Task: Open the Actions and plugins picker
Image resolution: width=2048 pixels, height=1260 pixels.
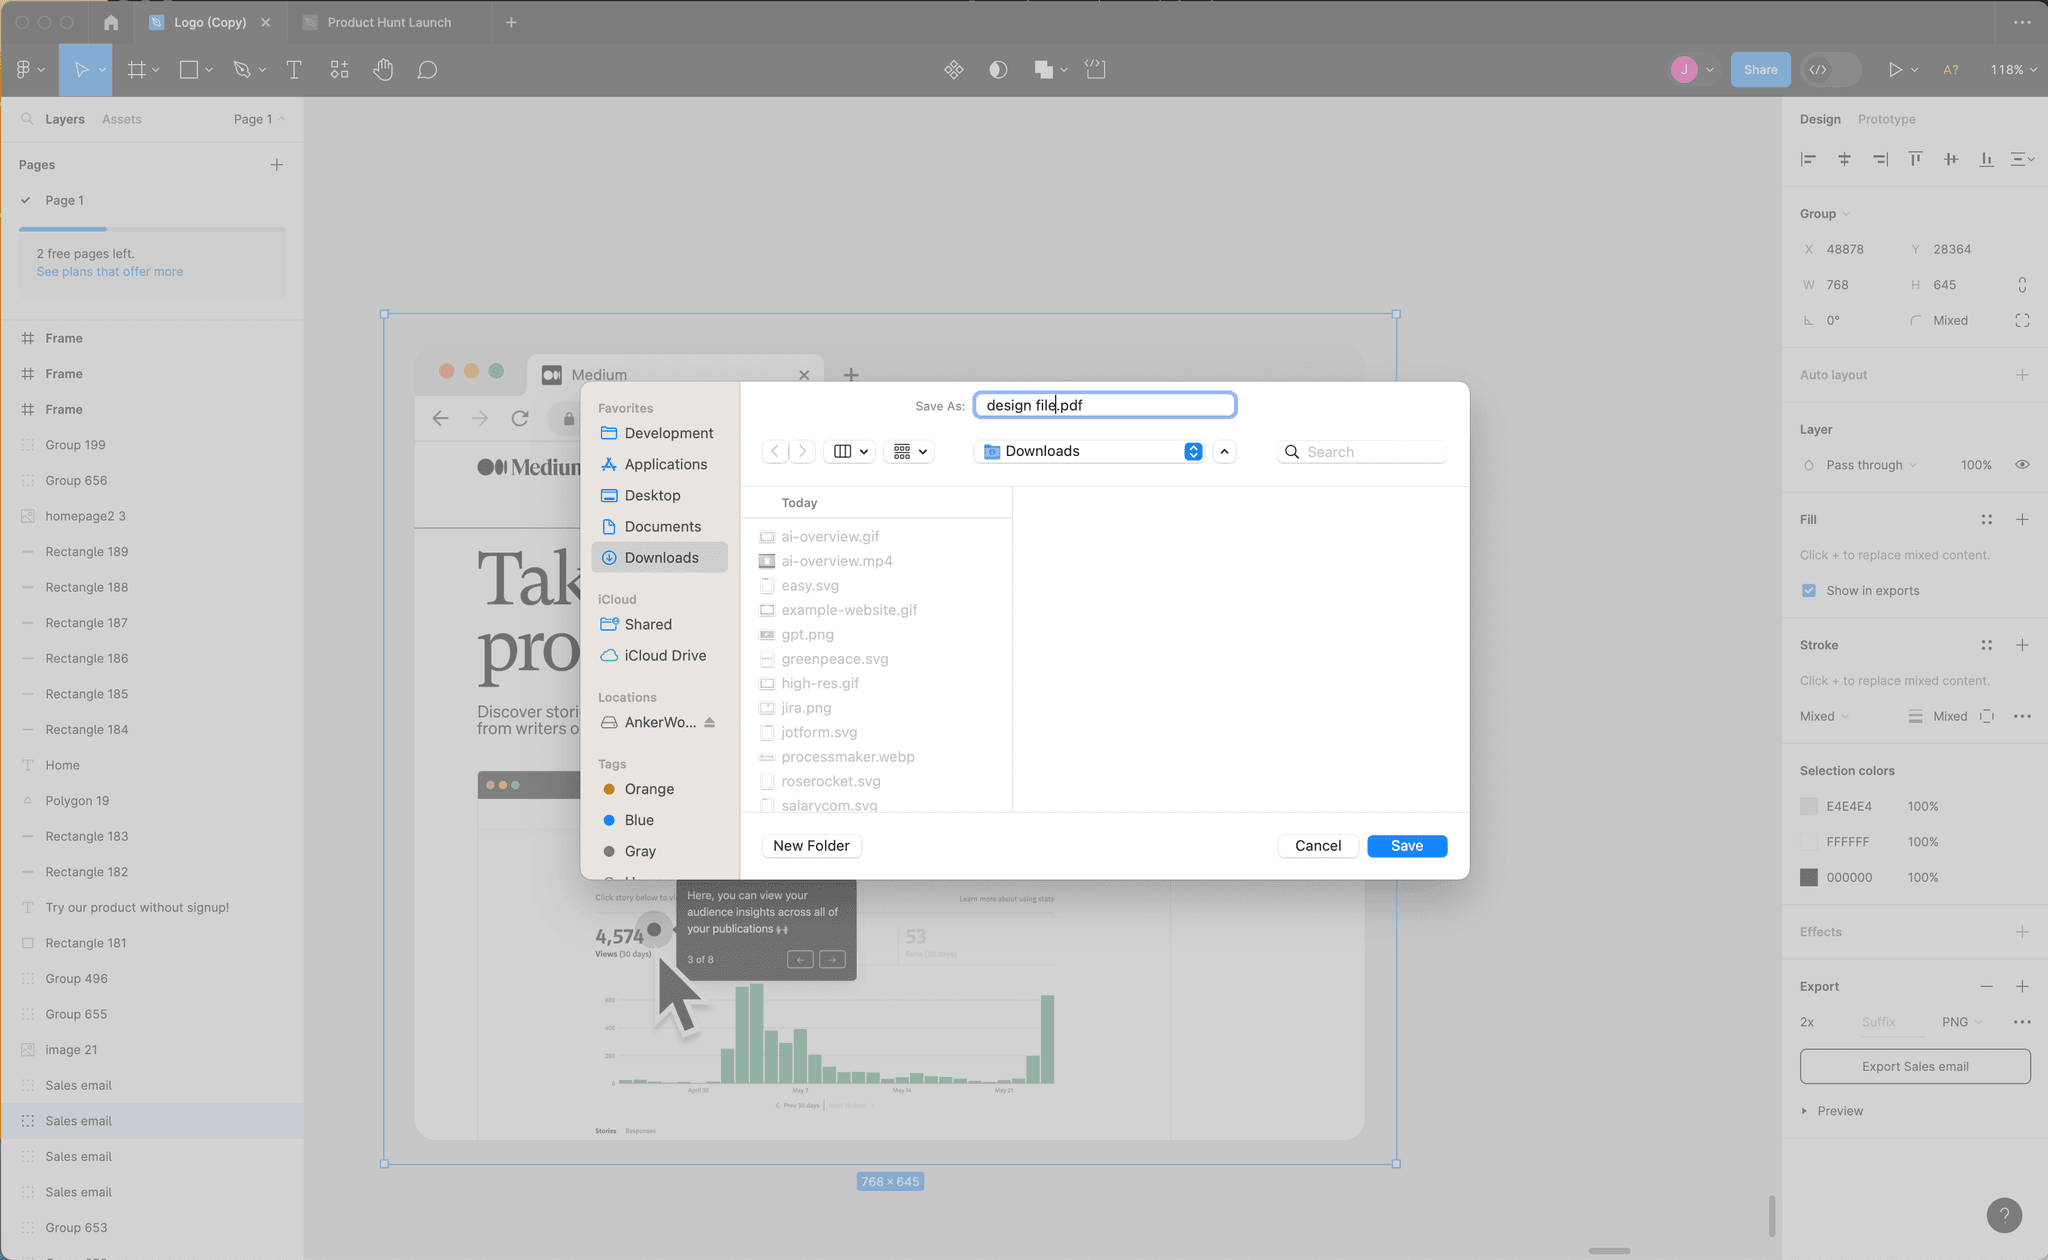Action: pyautogui.click(x=339, y=69)
